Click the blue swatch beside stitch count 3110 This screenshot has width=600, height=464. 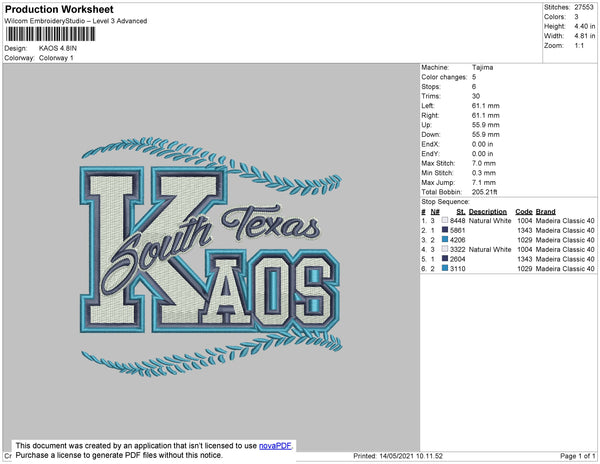[445, 268]
